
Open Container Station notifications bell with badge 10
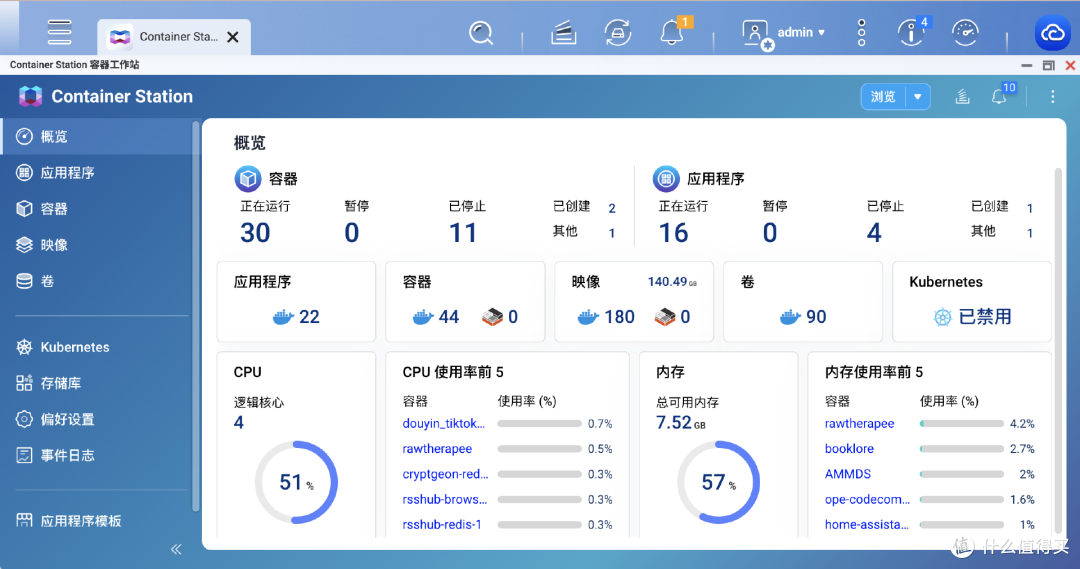[x=1001, y=95]
